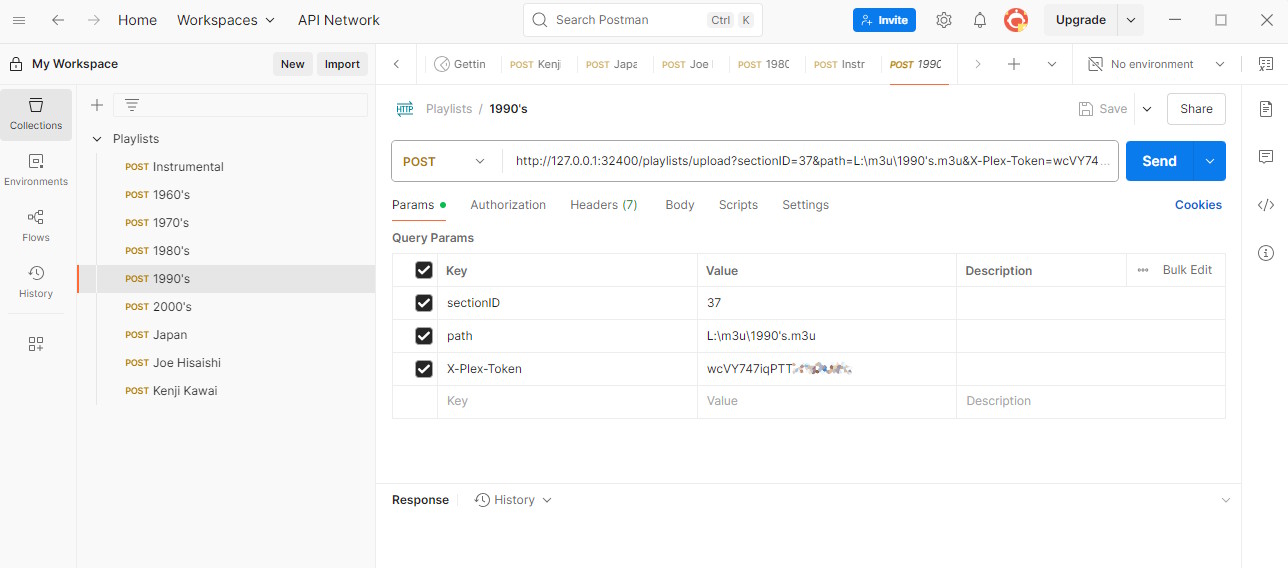
Task: Uncheck the sectionID query parameter
Action: [424, 303]
